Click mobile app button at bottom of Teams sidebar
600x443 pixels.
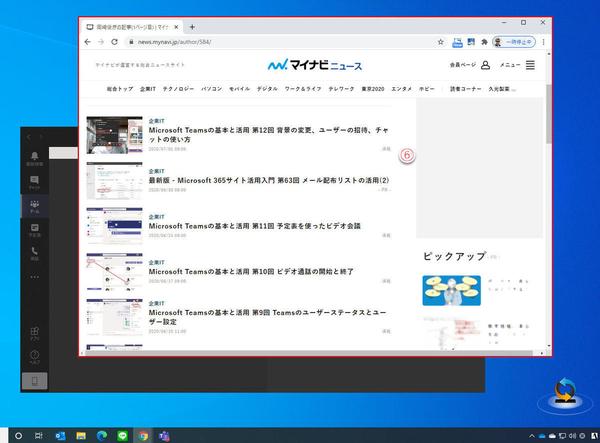pos(34,381)
